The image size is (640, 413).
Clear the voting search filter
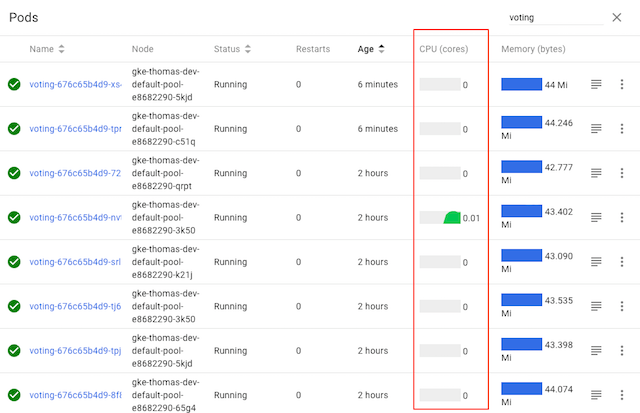pyautogui.click(x=616, y=18)
